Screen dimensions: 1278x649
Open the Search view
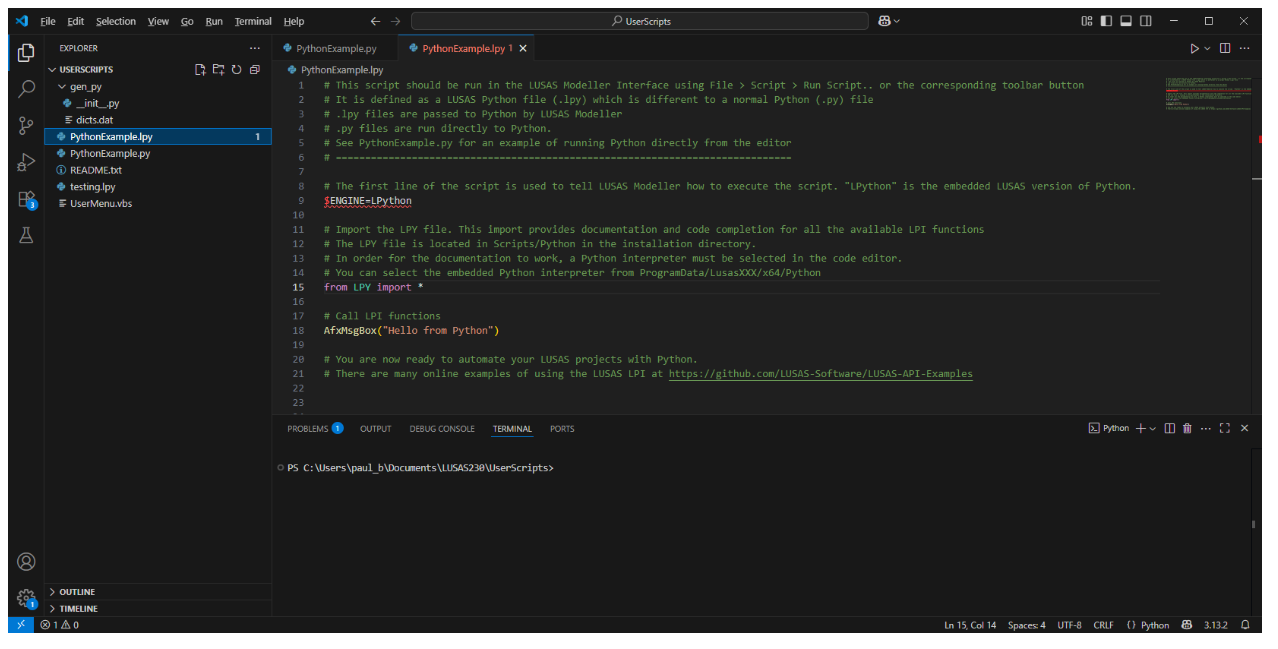click(x=26, y=89)
